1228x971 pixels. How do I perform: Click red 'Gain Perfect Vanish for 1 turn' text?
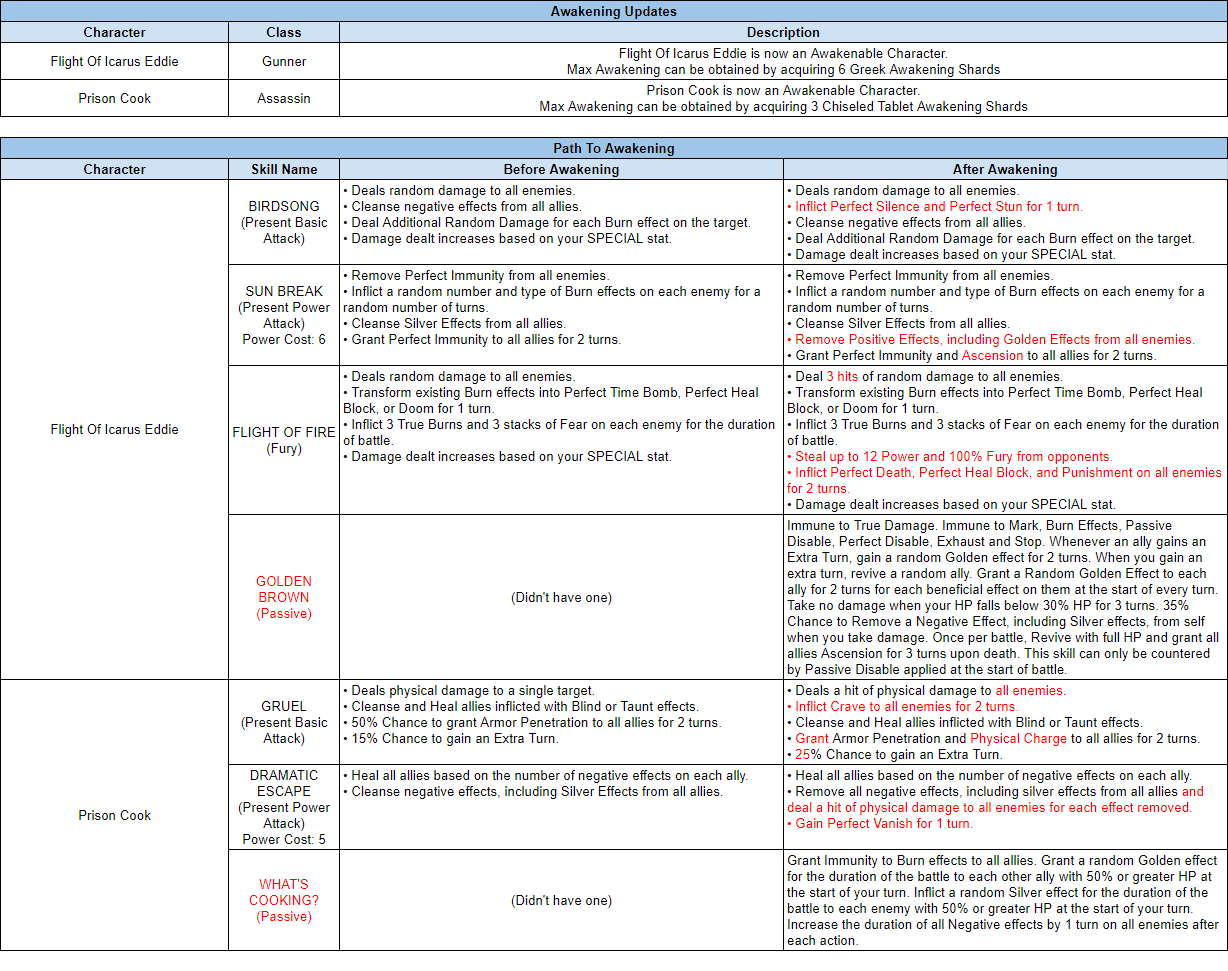(883, 823)
